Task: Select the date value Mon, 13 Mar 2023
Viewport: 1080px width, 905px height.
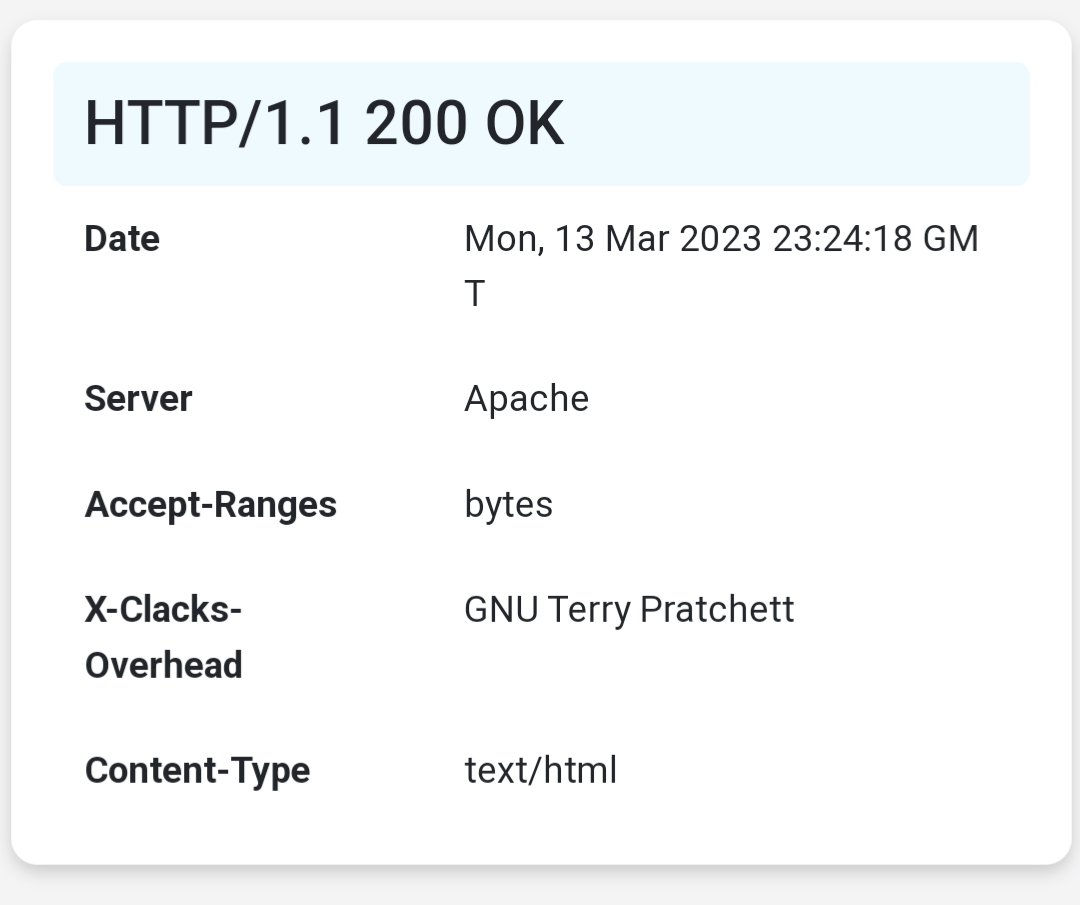Action: click(612, 239)
